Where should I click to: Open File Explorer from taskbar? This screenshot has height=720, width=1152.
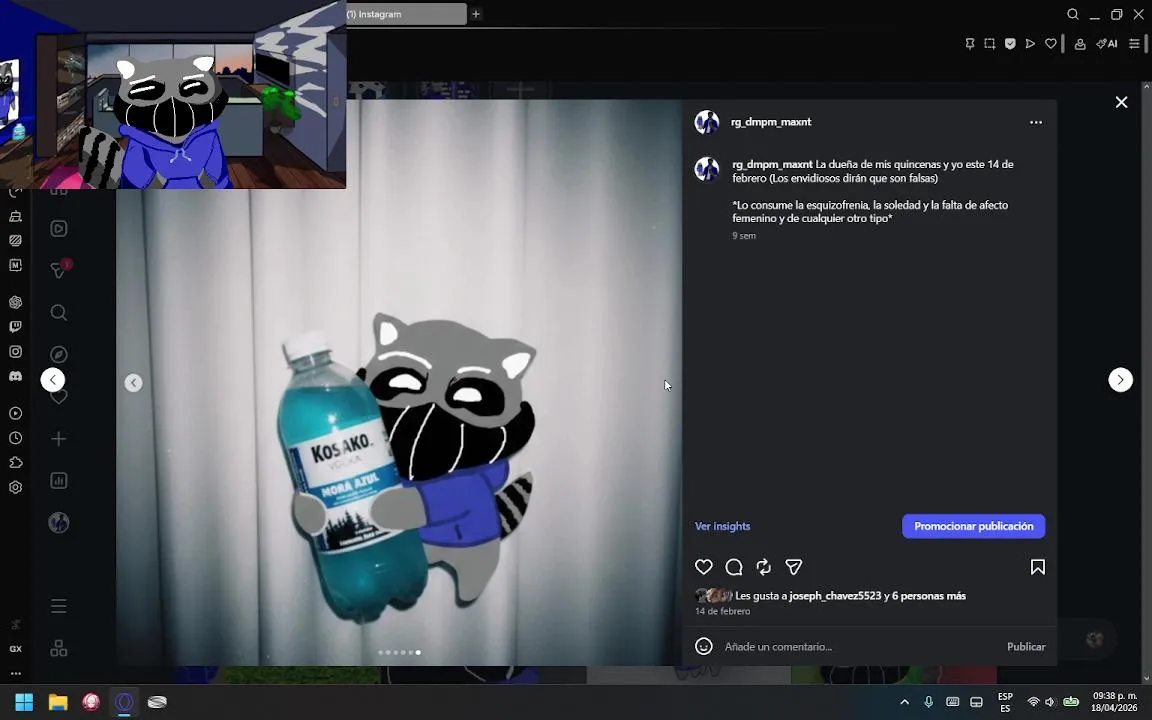[58, 702]
